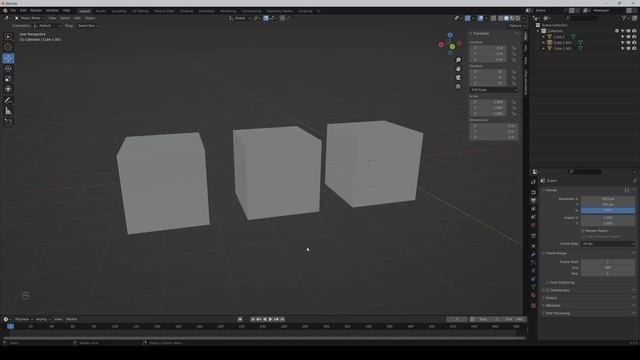Image resolution: width=640 pixels, height=360 pixels.
Task: Jump to the first frame
Action: pyautogui.click(x=253, y=319)
